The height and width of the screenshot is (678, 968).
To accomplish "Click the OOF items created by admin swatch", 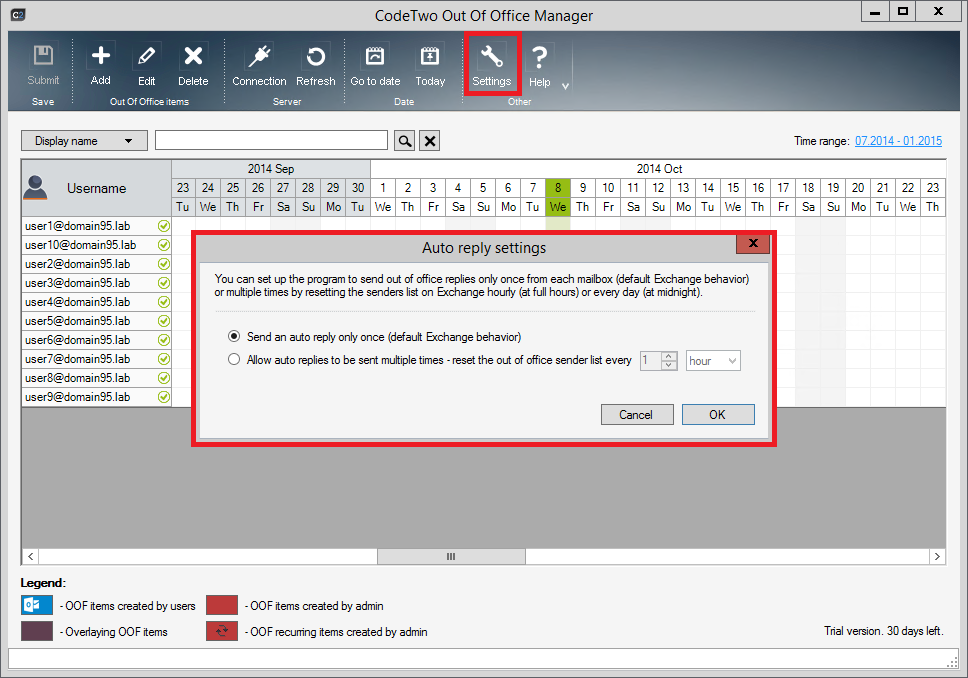I will 222,605.
